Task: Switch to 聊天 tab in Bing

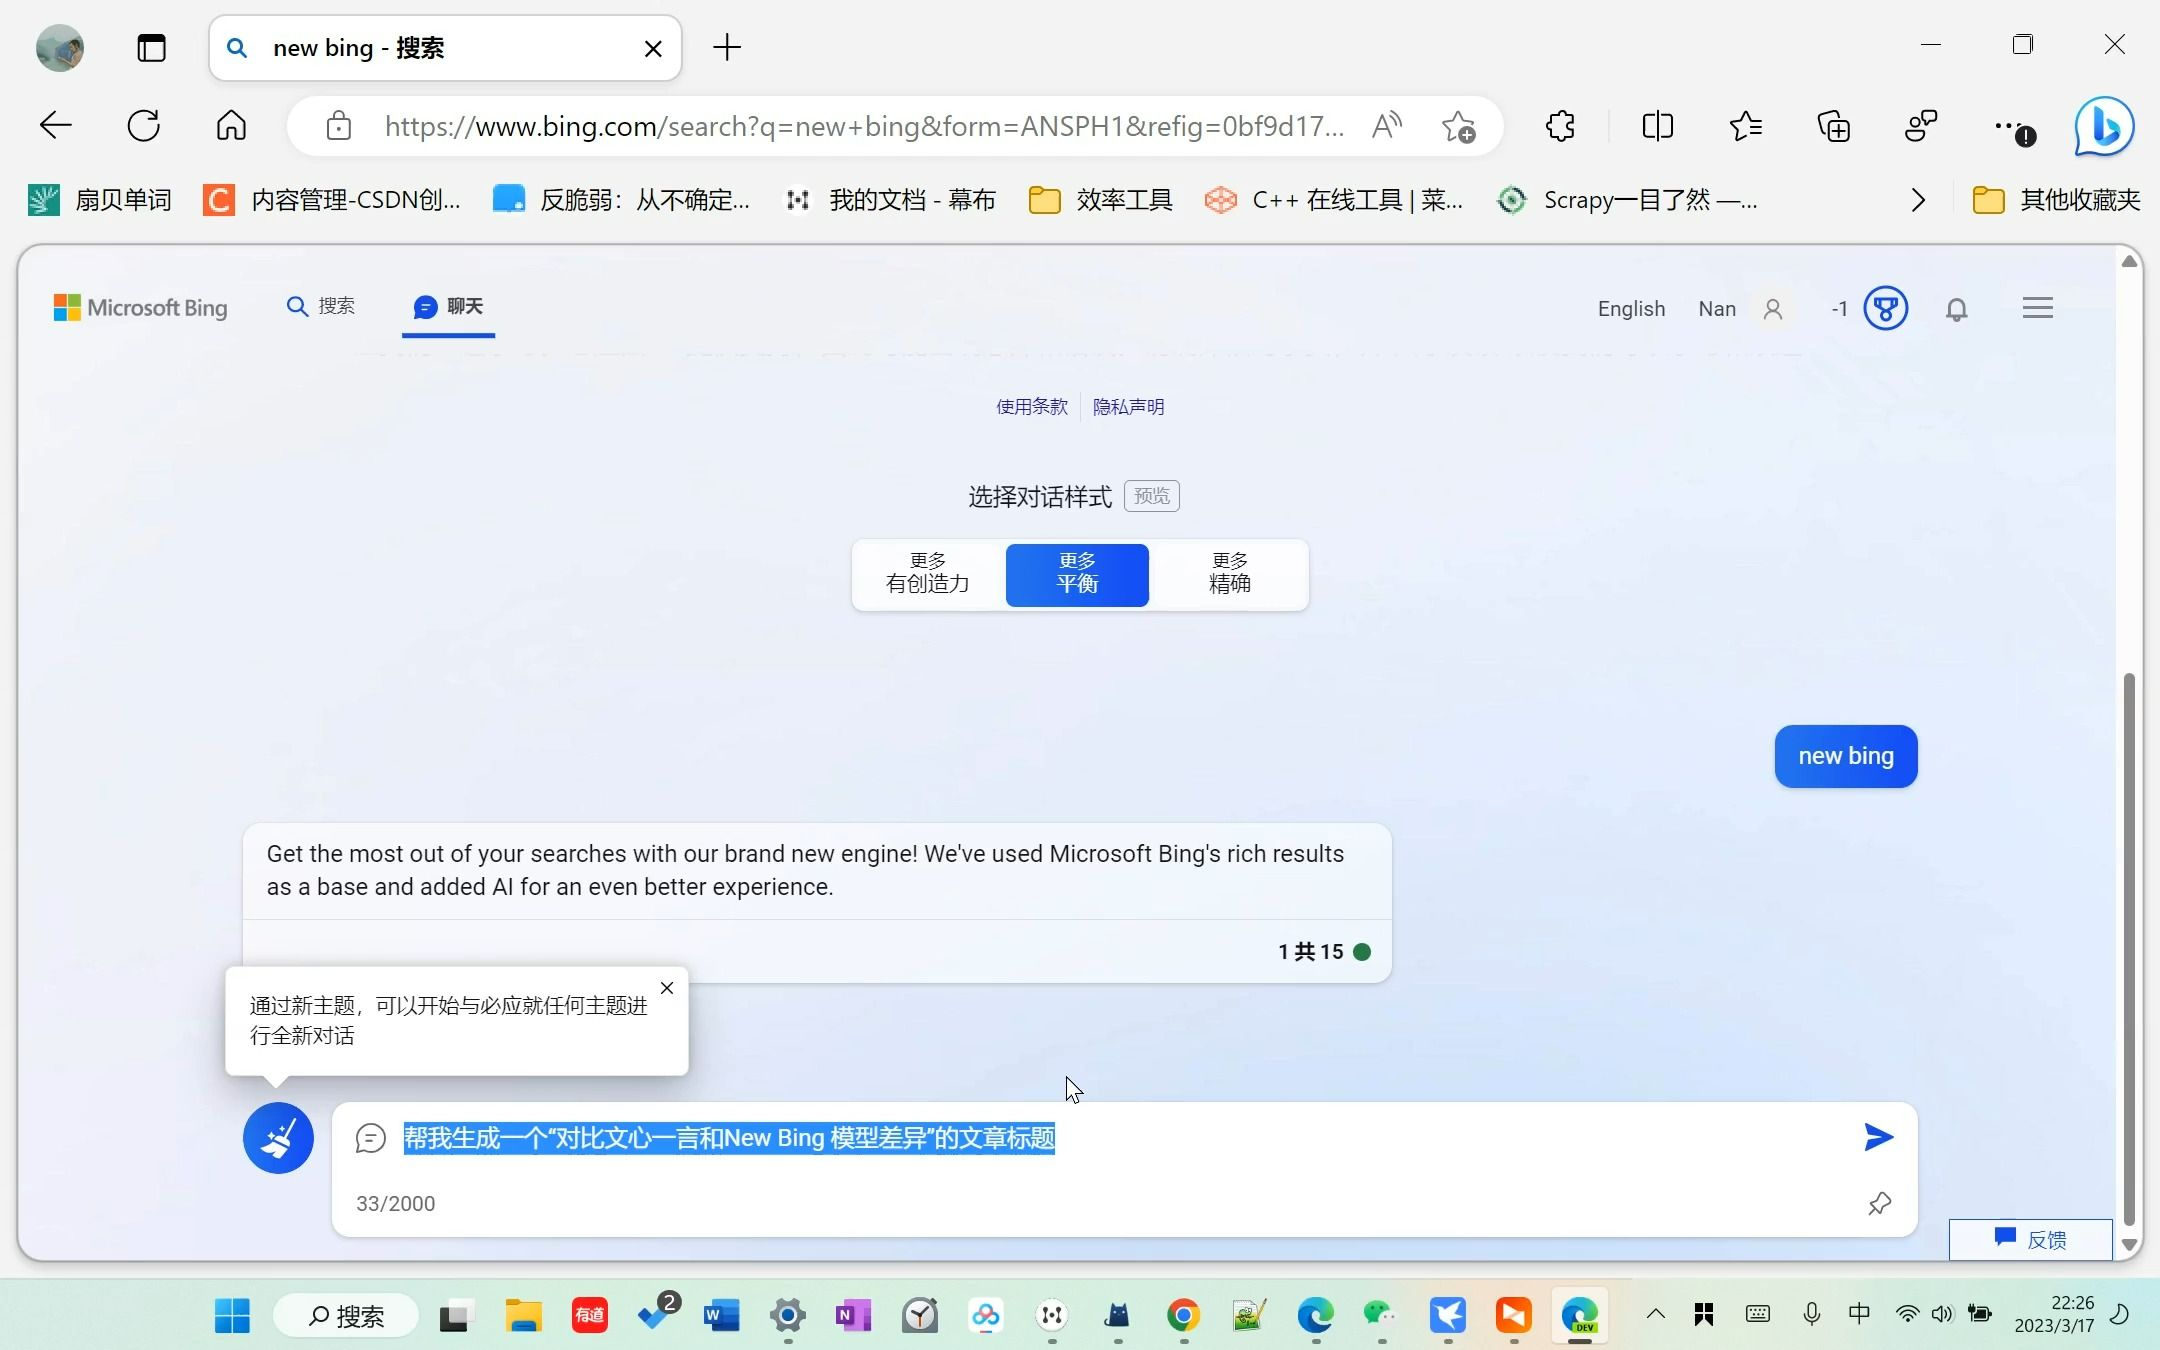Action: pyautogui.click(x=448, y=306)
